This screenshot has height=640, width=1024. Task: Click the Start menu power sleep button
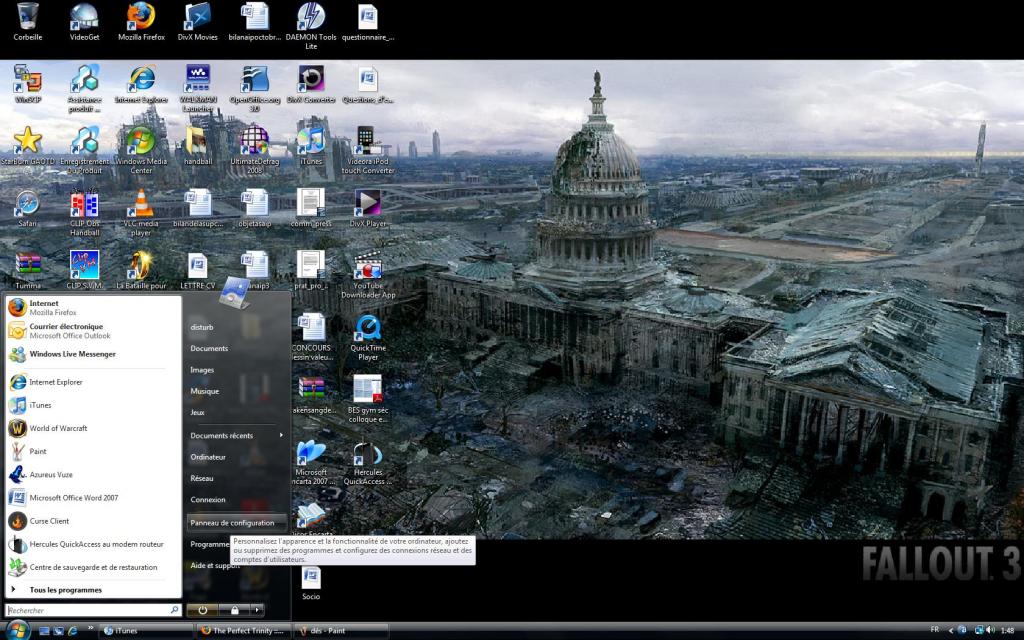pyautogui.click(x=202, y=610)
